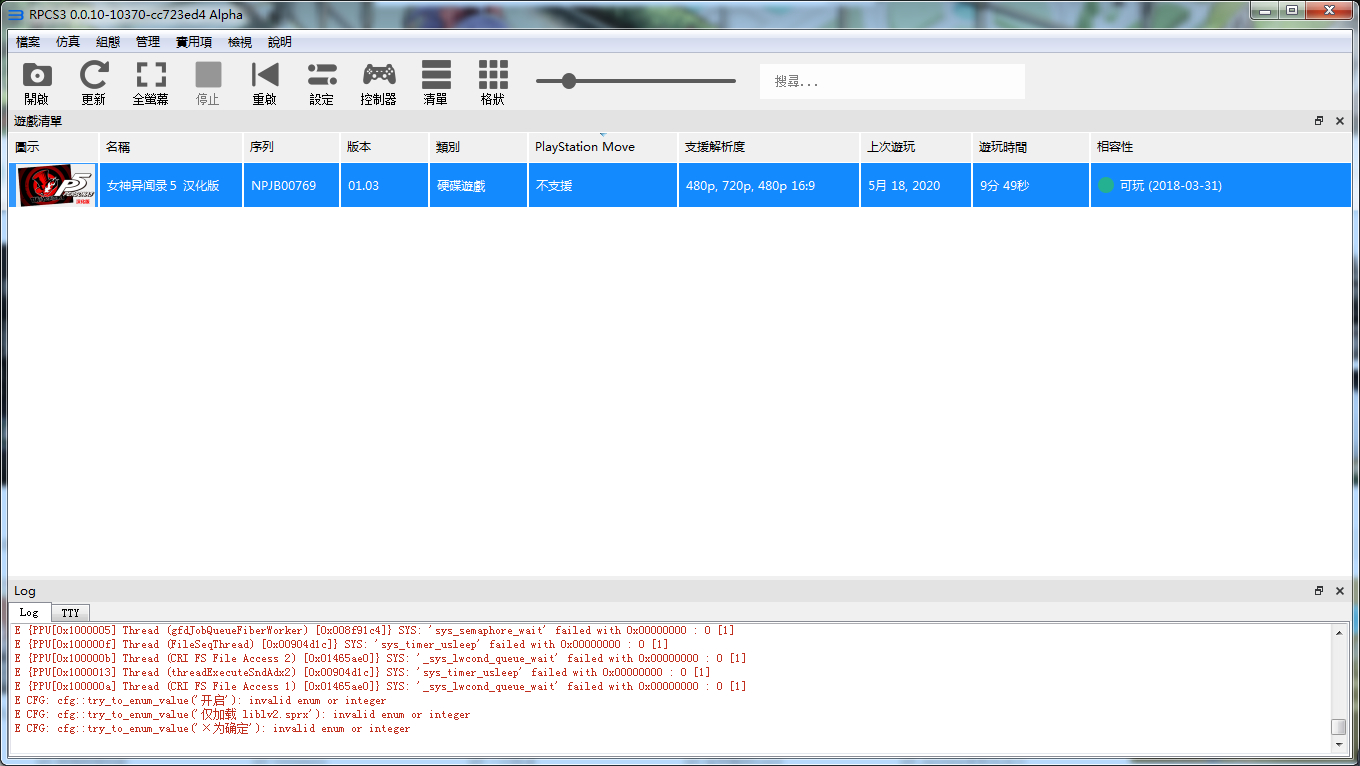This screenshot has height=766, width=1360.
Task: Click the 搜尋 search input field
Action: (x=892, y=81)
